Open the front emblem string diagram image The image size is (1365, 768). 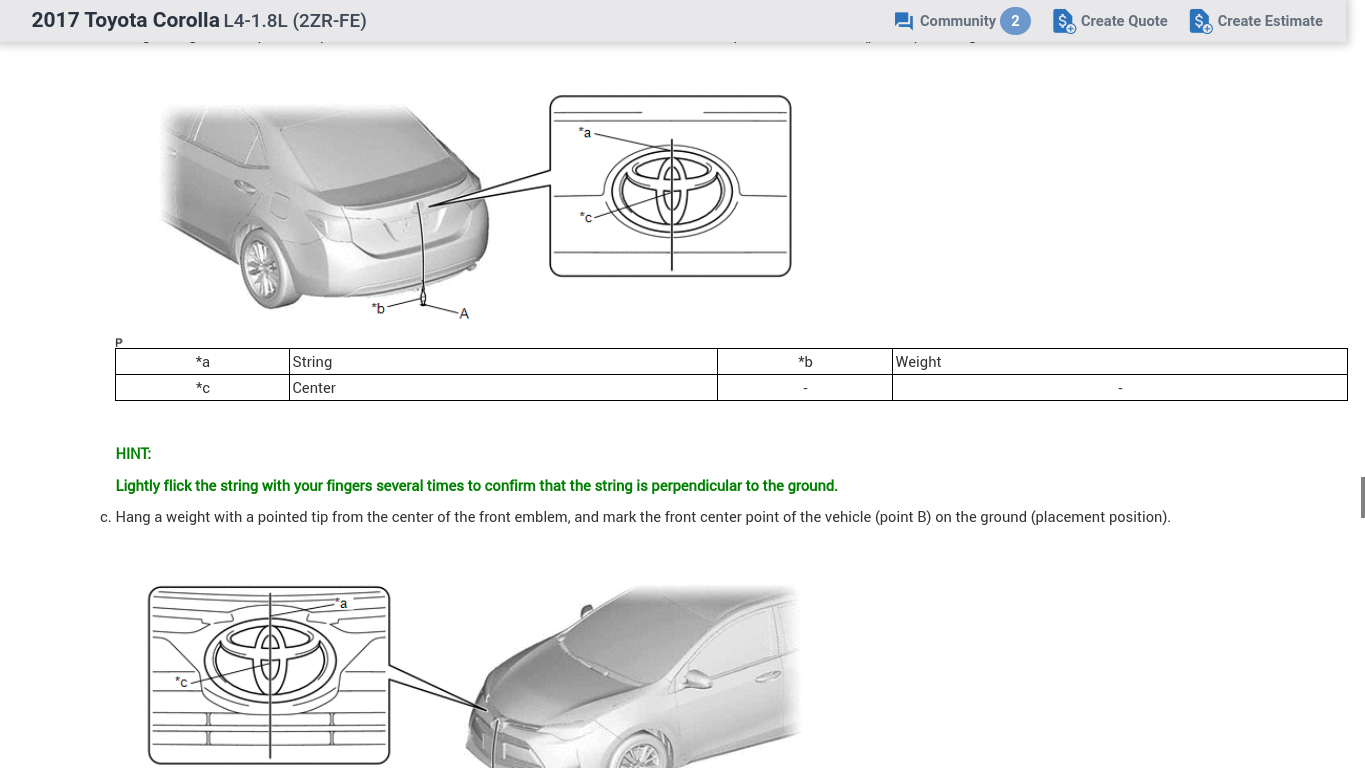(x=474, y=676)
